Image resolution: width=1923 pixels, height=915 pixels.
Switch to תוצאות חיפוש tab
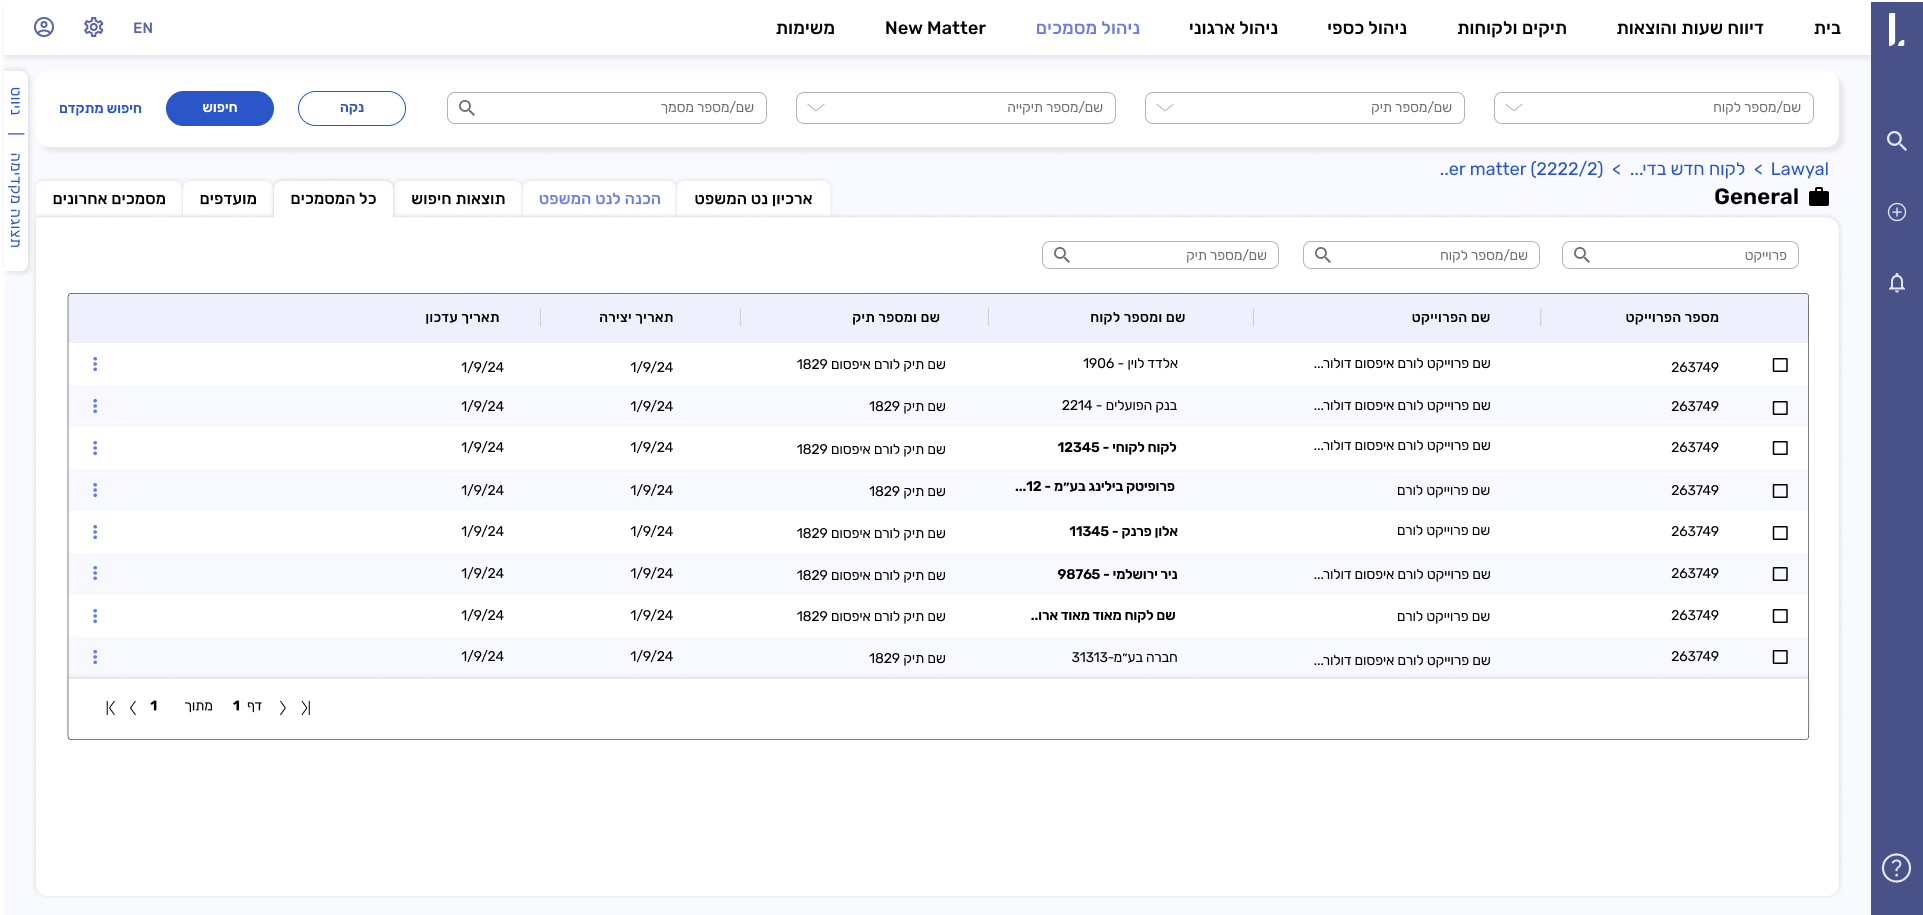tap(458, 199)
